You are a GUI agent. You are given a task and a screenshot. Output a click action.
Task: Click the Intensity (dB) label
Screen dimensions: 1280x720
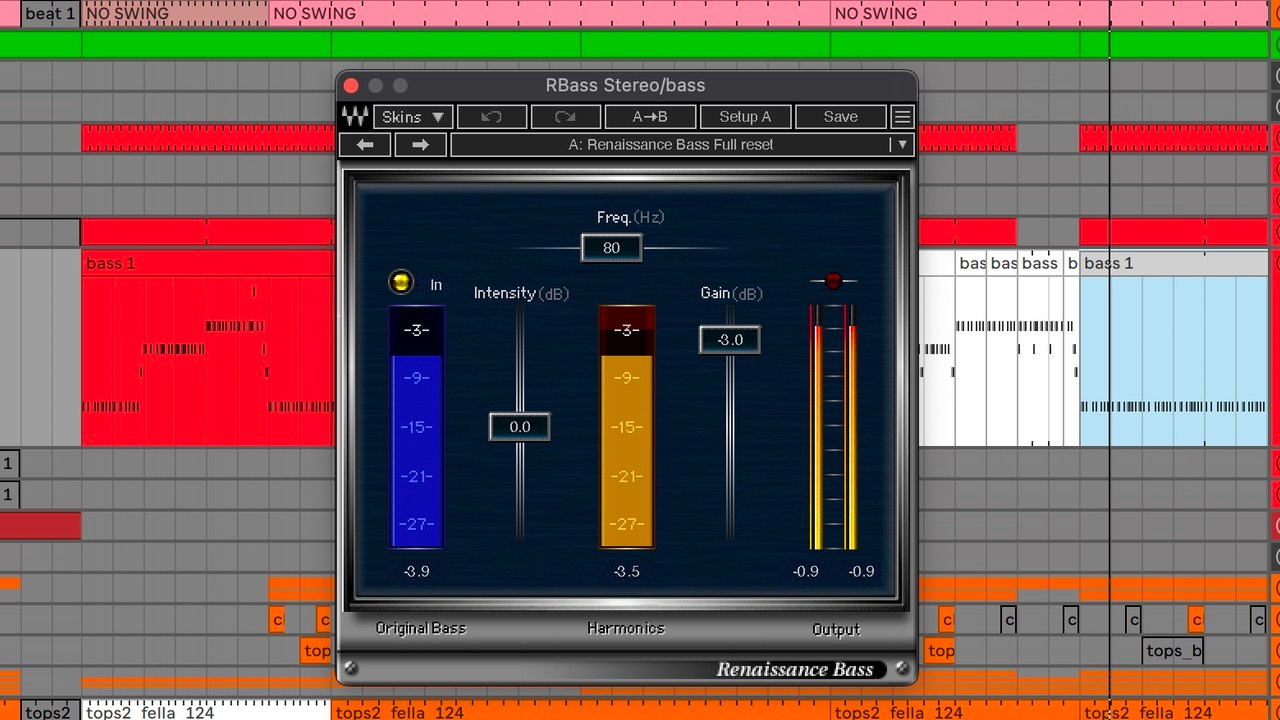pyautogui.click(x=521, y=293)
